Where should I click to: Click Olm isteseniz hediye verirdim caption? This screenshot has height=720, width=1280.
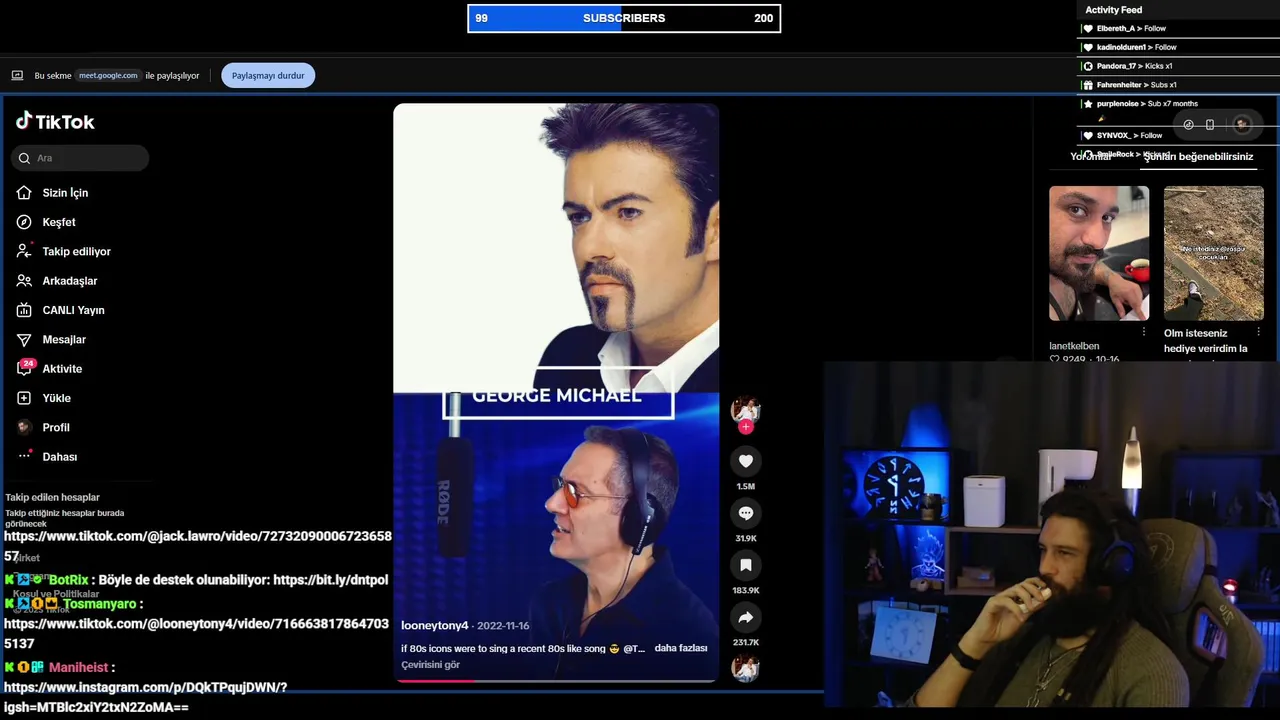coord(1206,341)
